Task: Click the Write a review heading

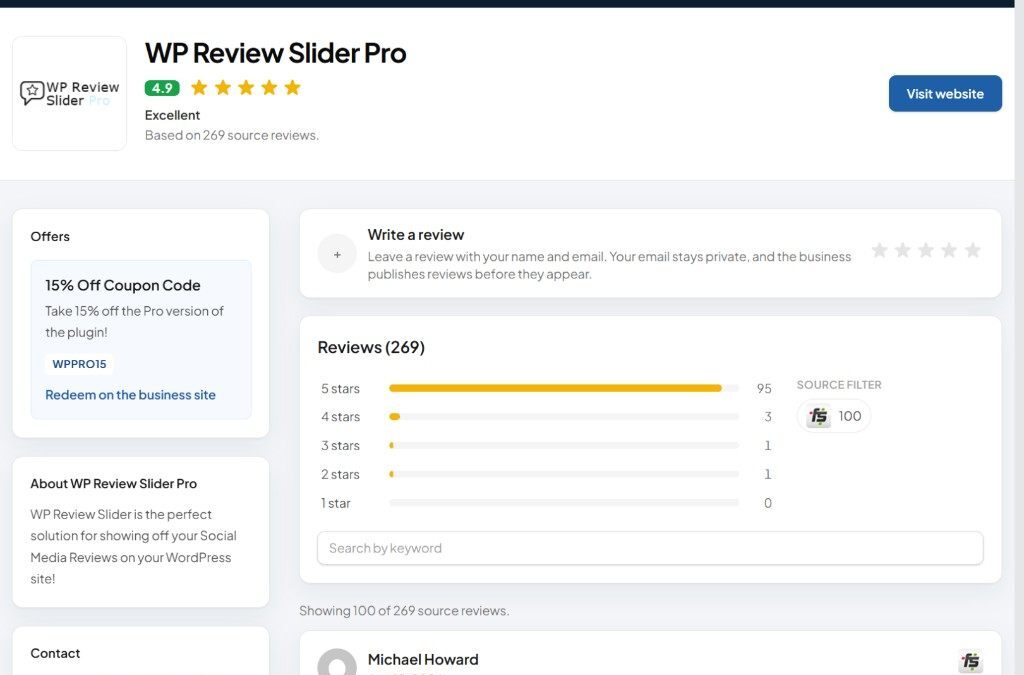Action: 416,234
